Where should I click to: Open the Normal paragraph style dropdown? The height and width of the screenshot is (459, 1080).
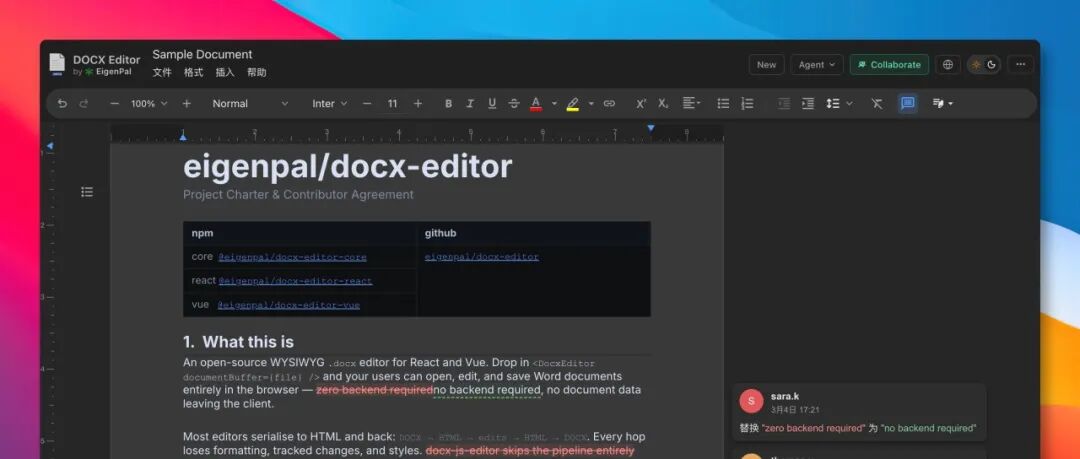pyautogui.click(x=250, y=103)
